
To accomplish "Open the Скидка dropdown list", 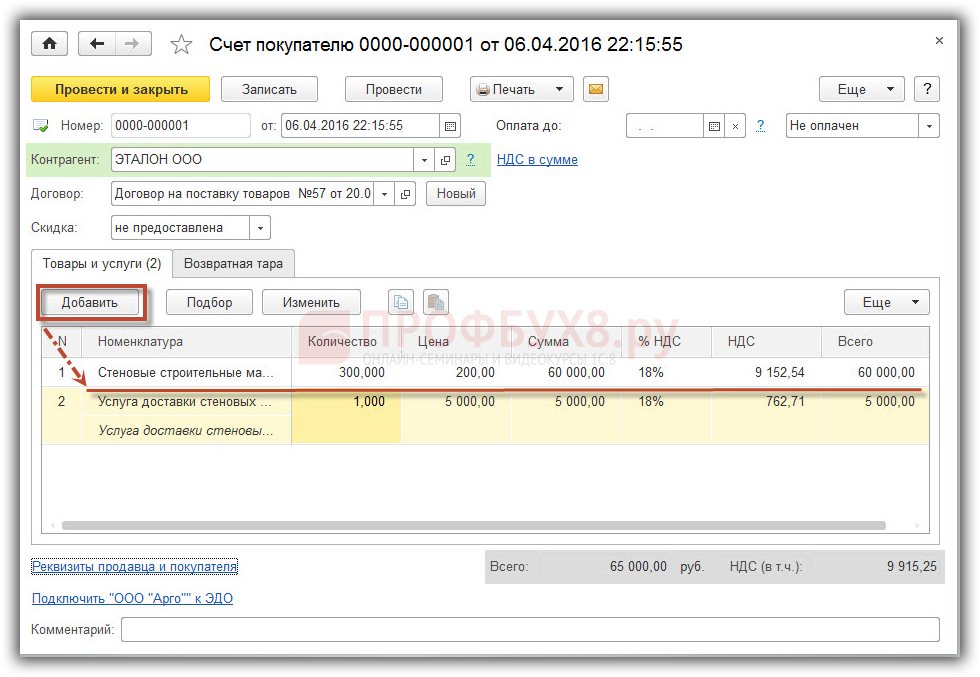I will 260,228.
